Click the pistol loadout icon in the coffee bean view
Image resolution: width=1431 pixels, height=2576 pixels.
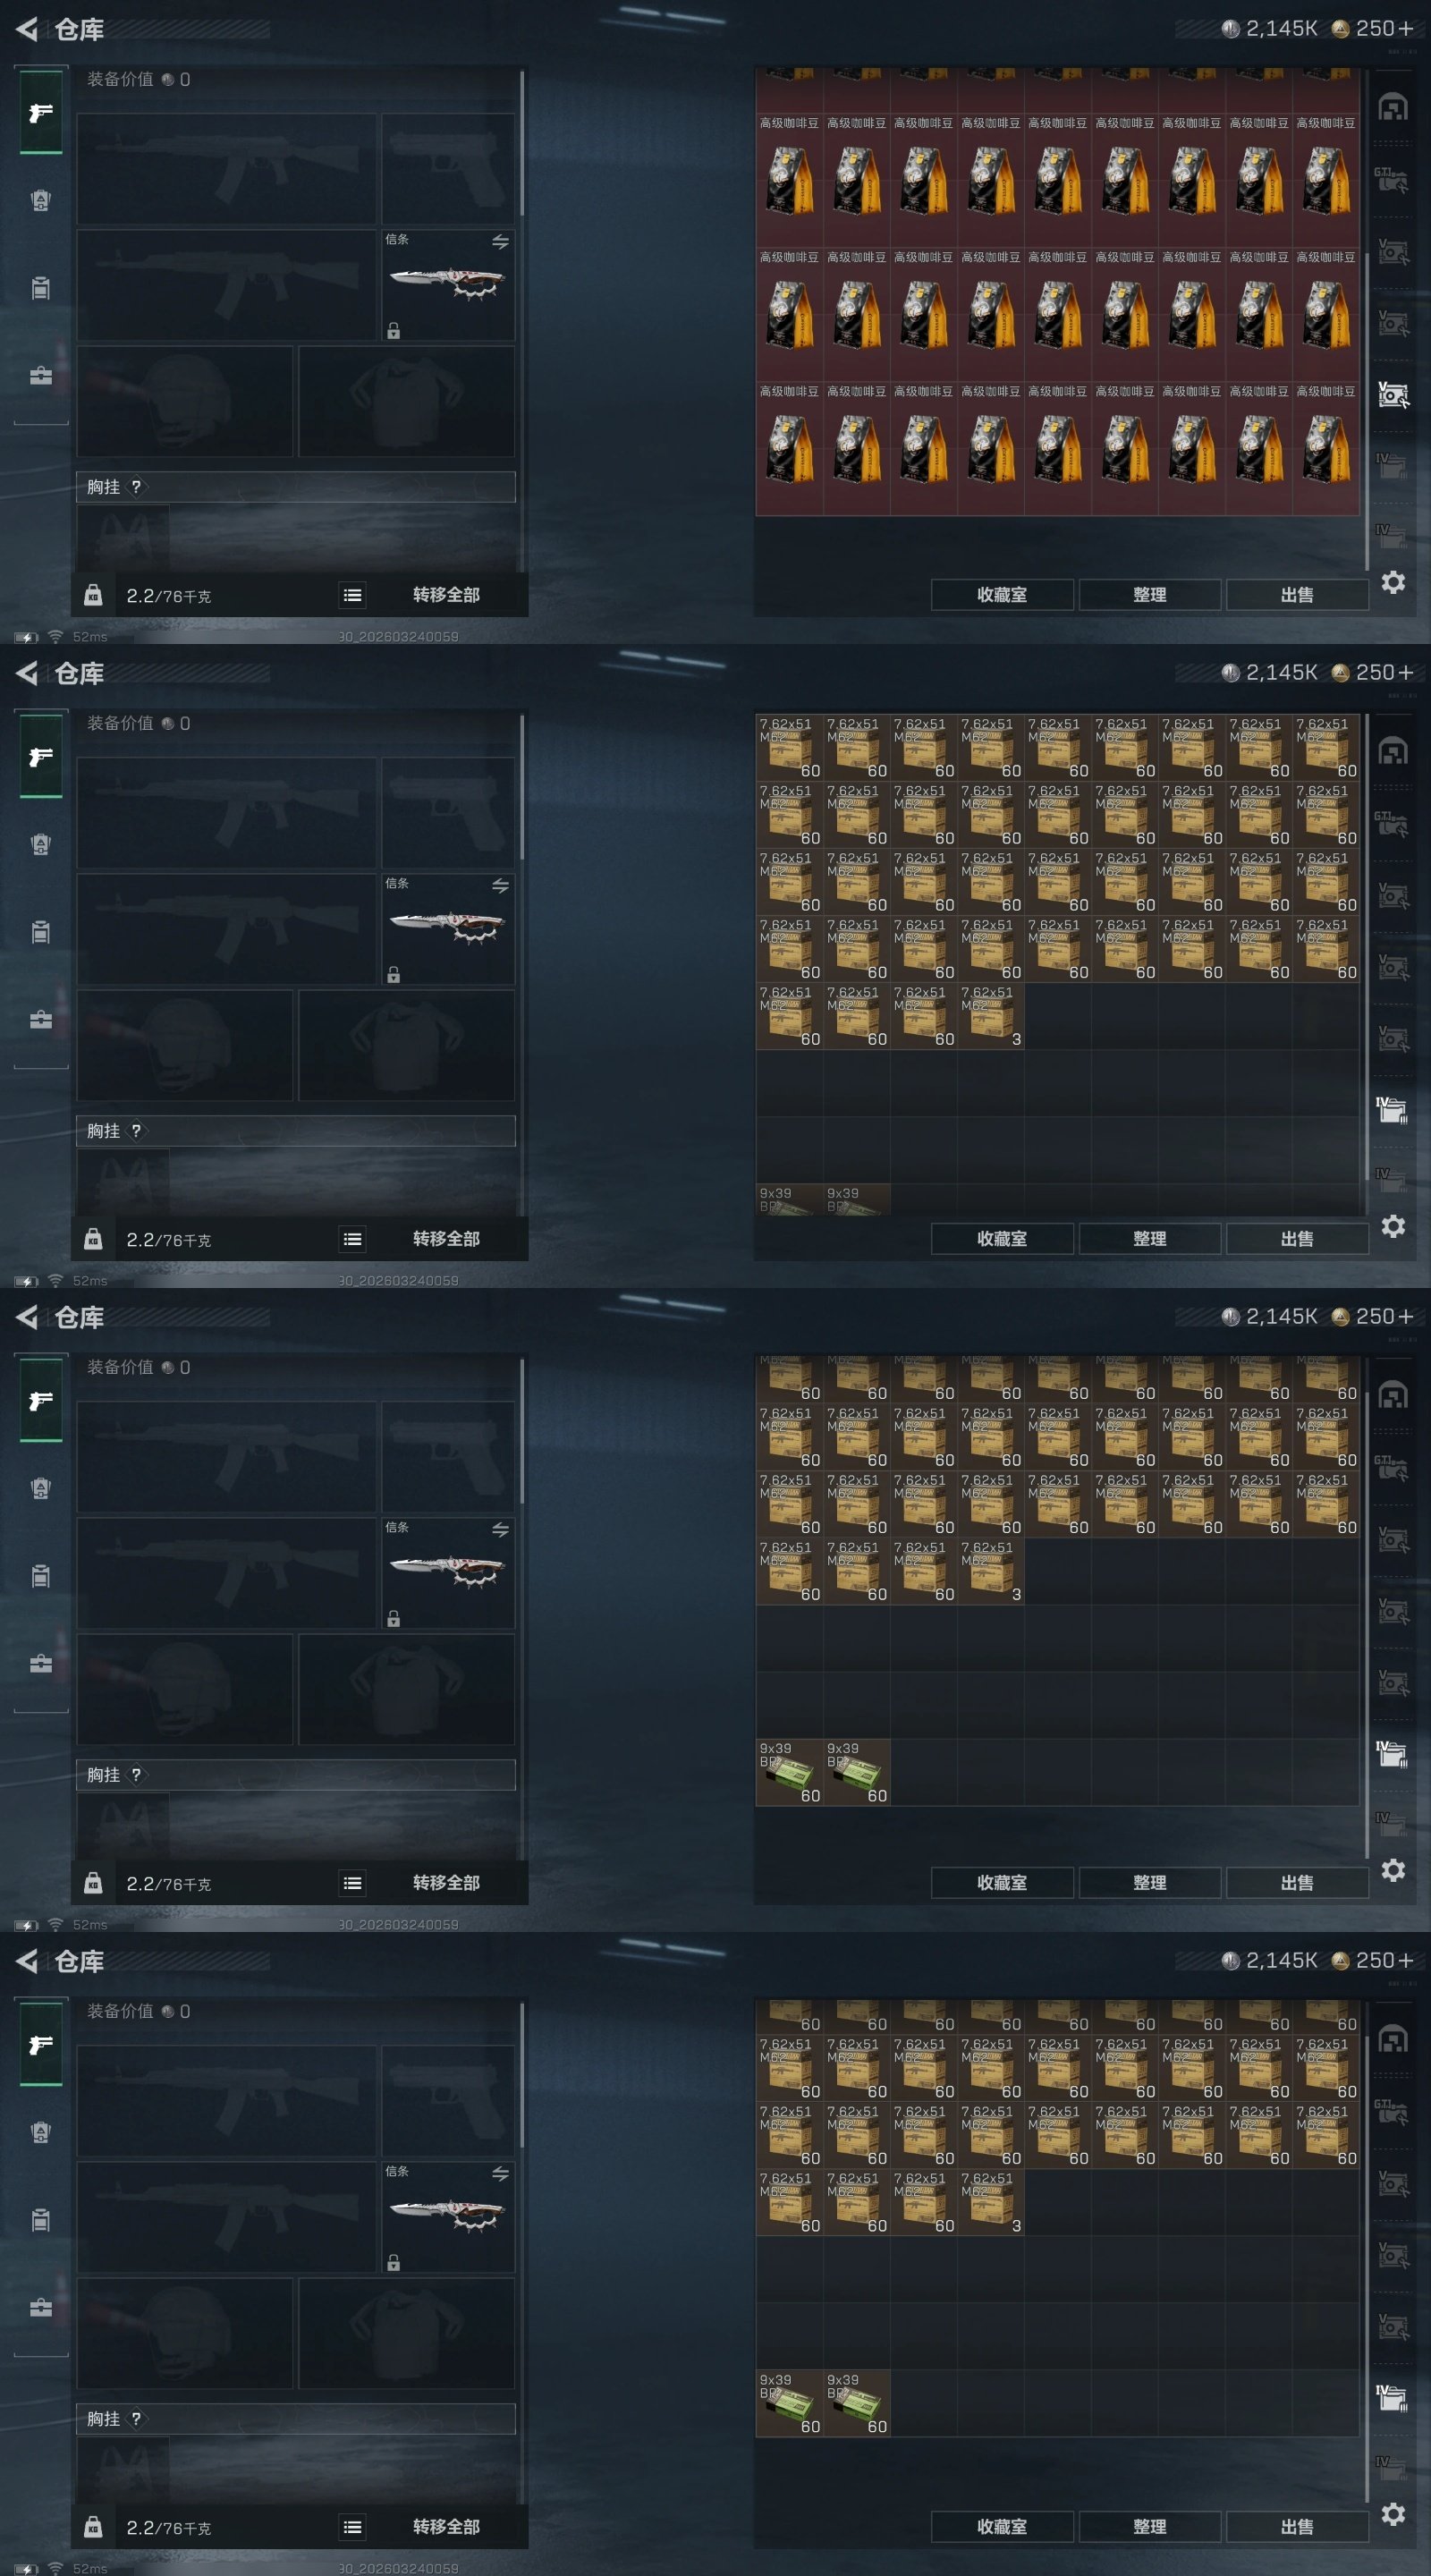point(41,113)
